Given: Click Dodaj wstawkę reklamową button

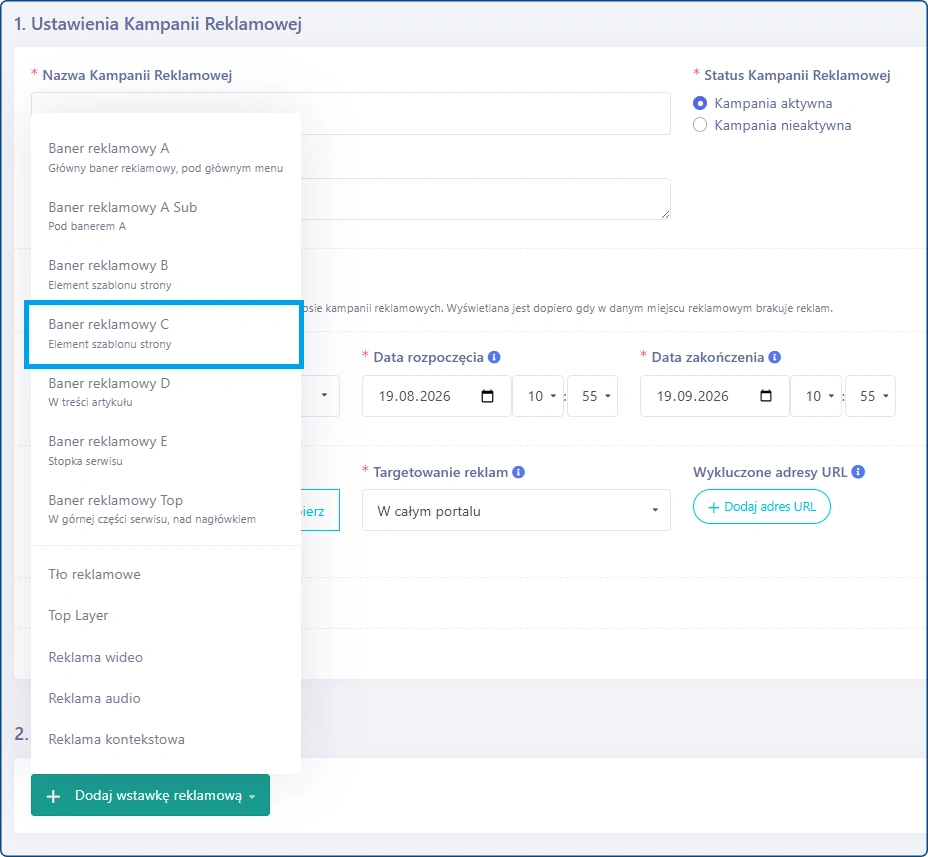Looking at the screenshot, I should point(150,795).
